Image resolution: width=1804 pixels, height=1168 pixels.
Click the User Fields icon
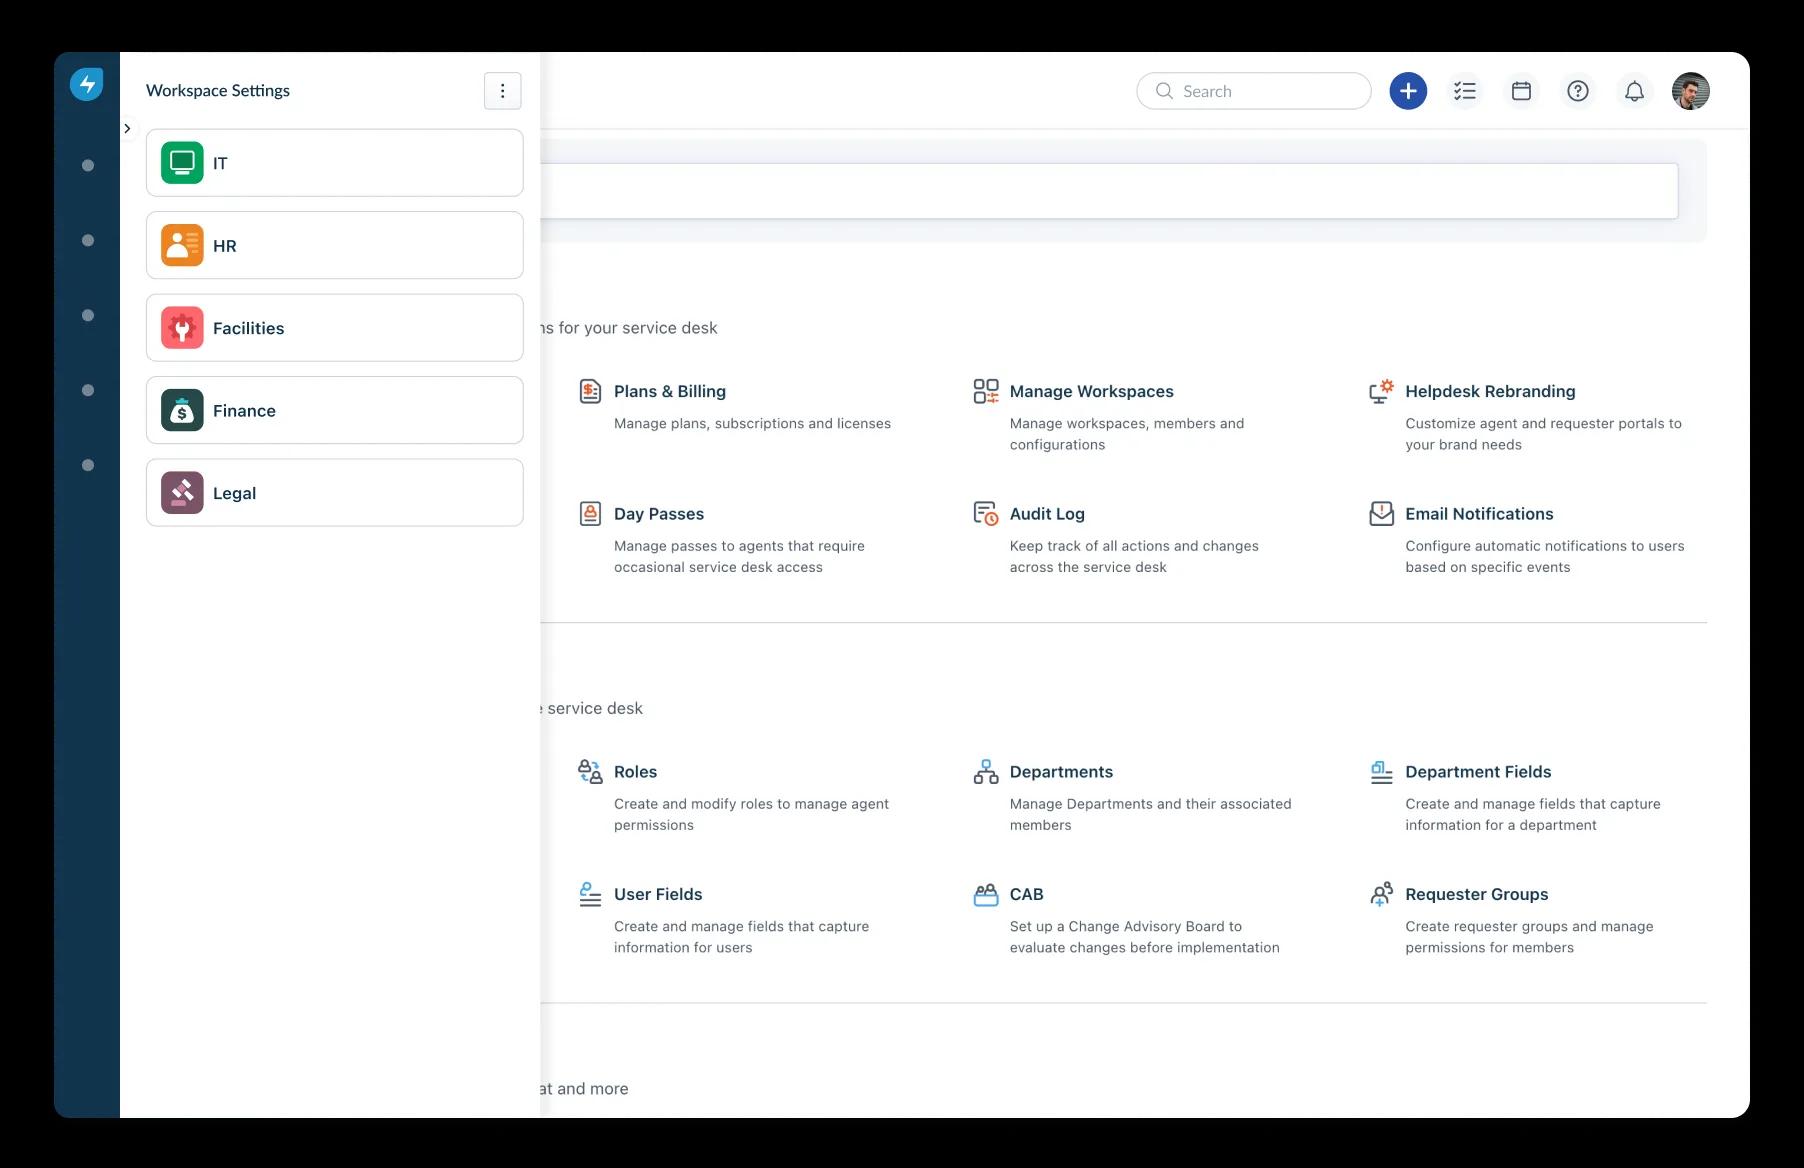click(590, 894)
